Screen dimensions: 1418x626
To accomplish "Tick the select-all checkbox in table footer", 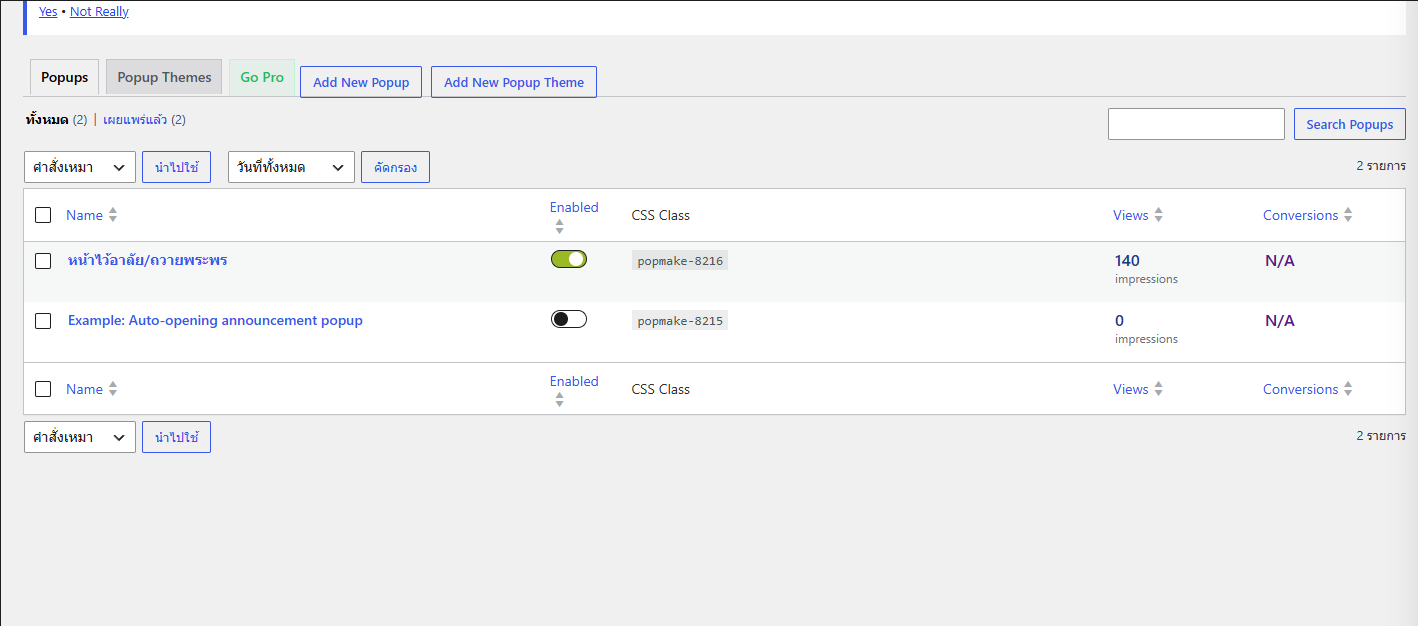I will 43,389.
